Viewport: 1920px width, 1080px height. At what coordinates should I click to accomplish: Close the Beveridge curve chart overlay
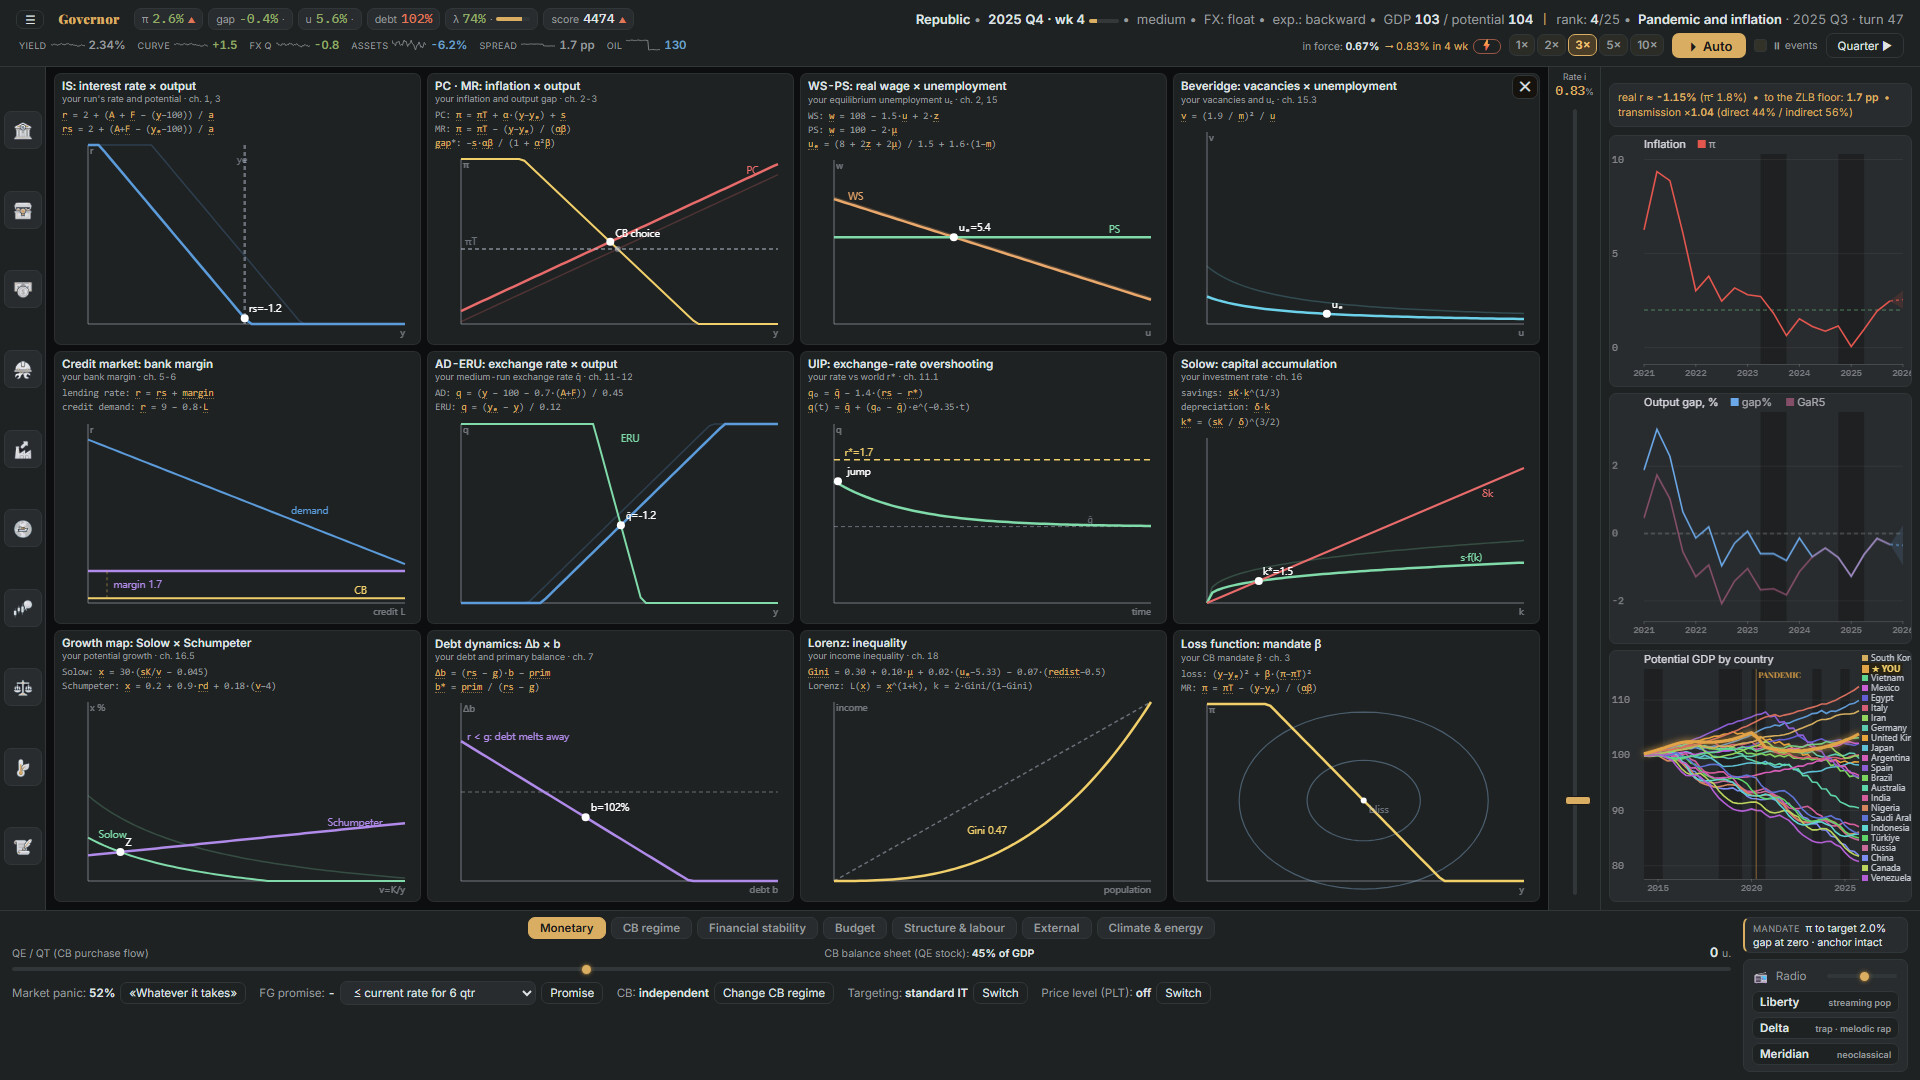1525,87
